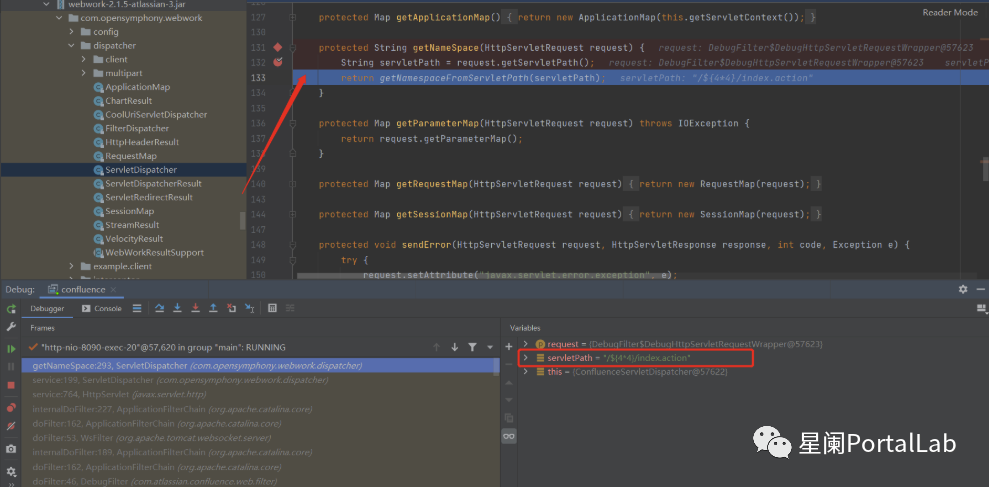Expand the example.client package
The width and height of the screenshot is (989, 487).
click(x=71, y=266)
